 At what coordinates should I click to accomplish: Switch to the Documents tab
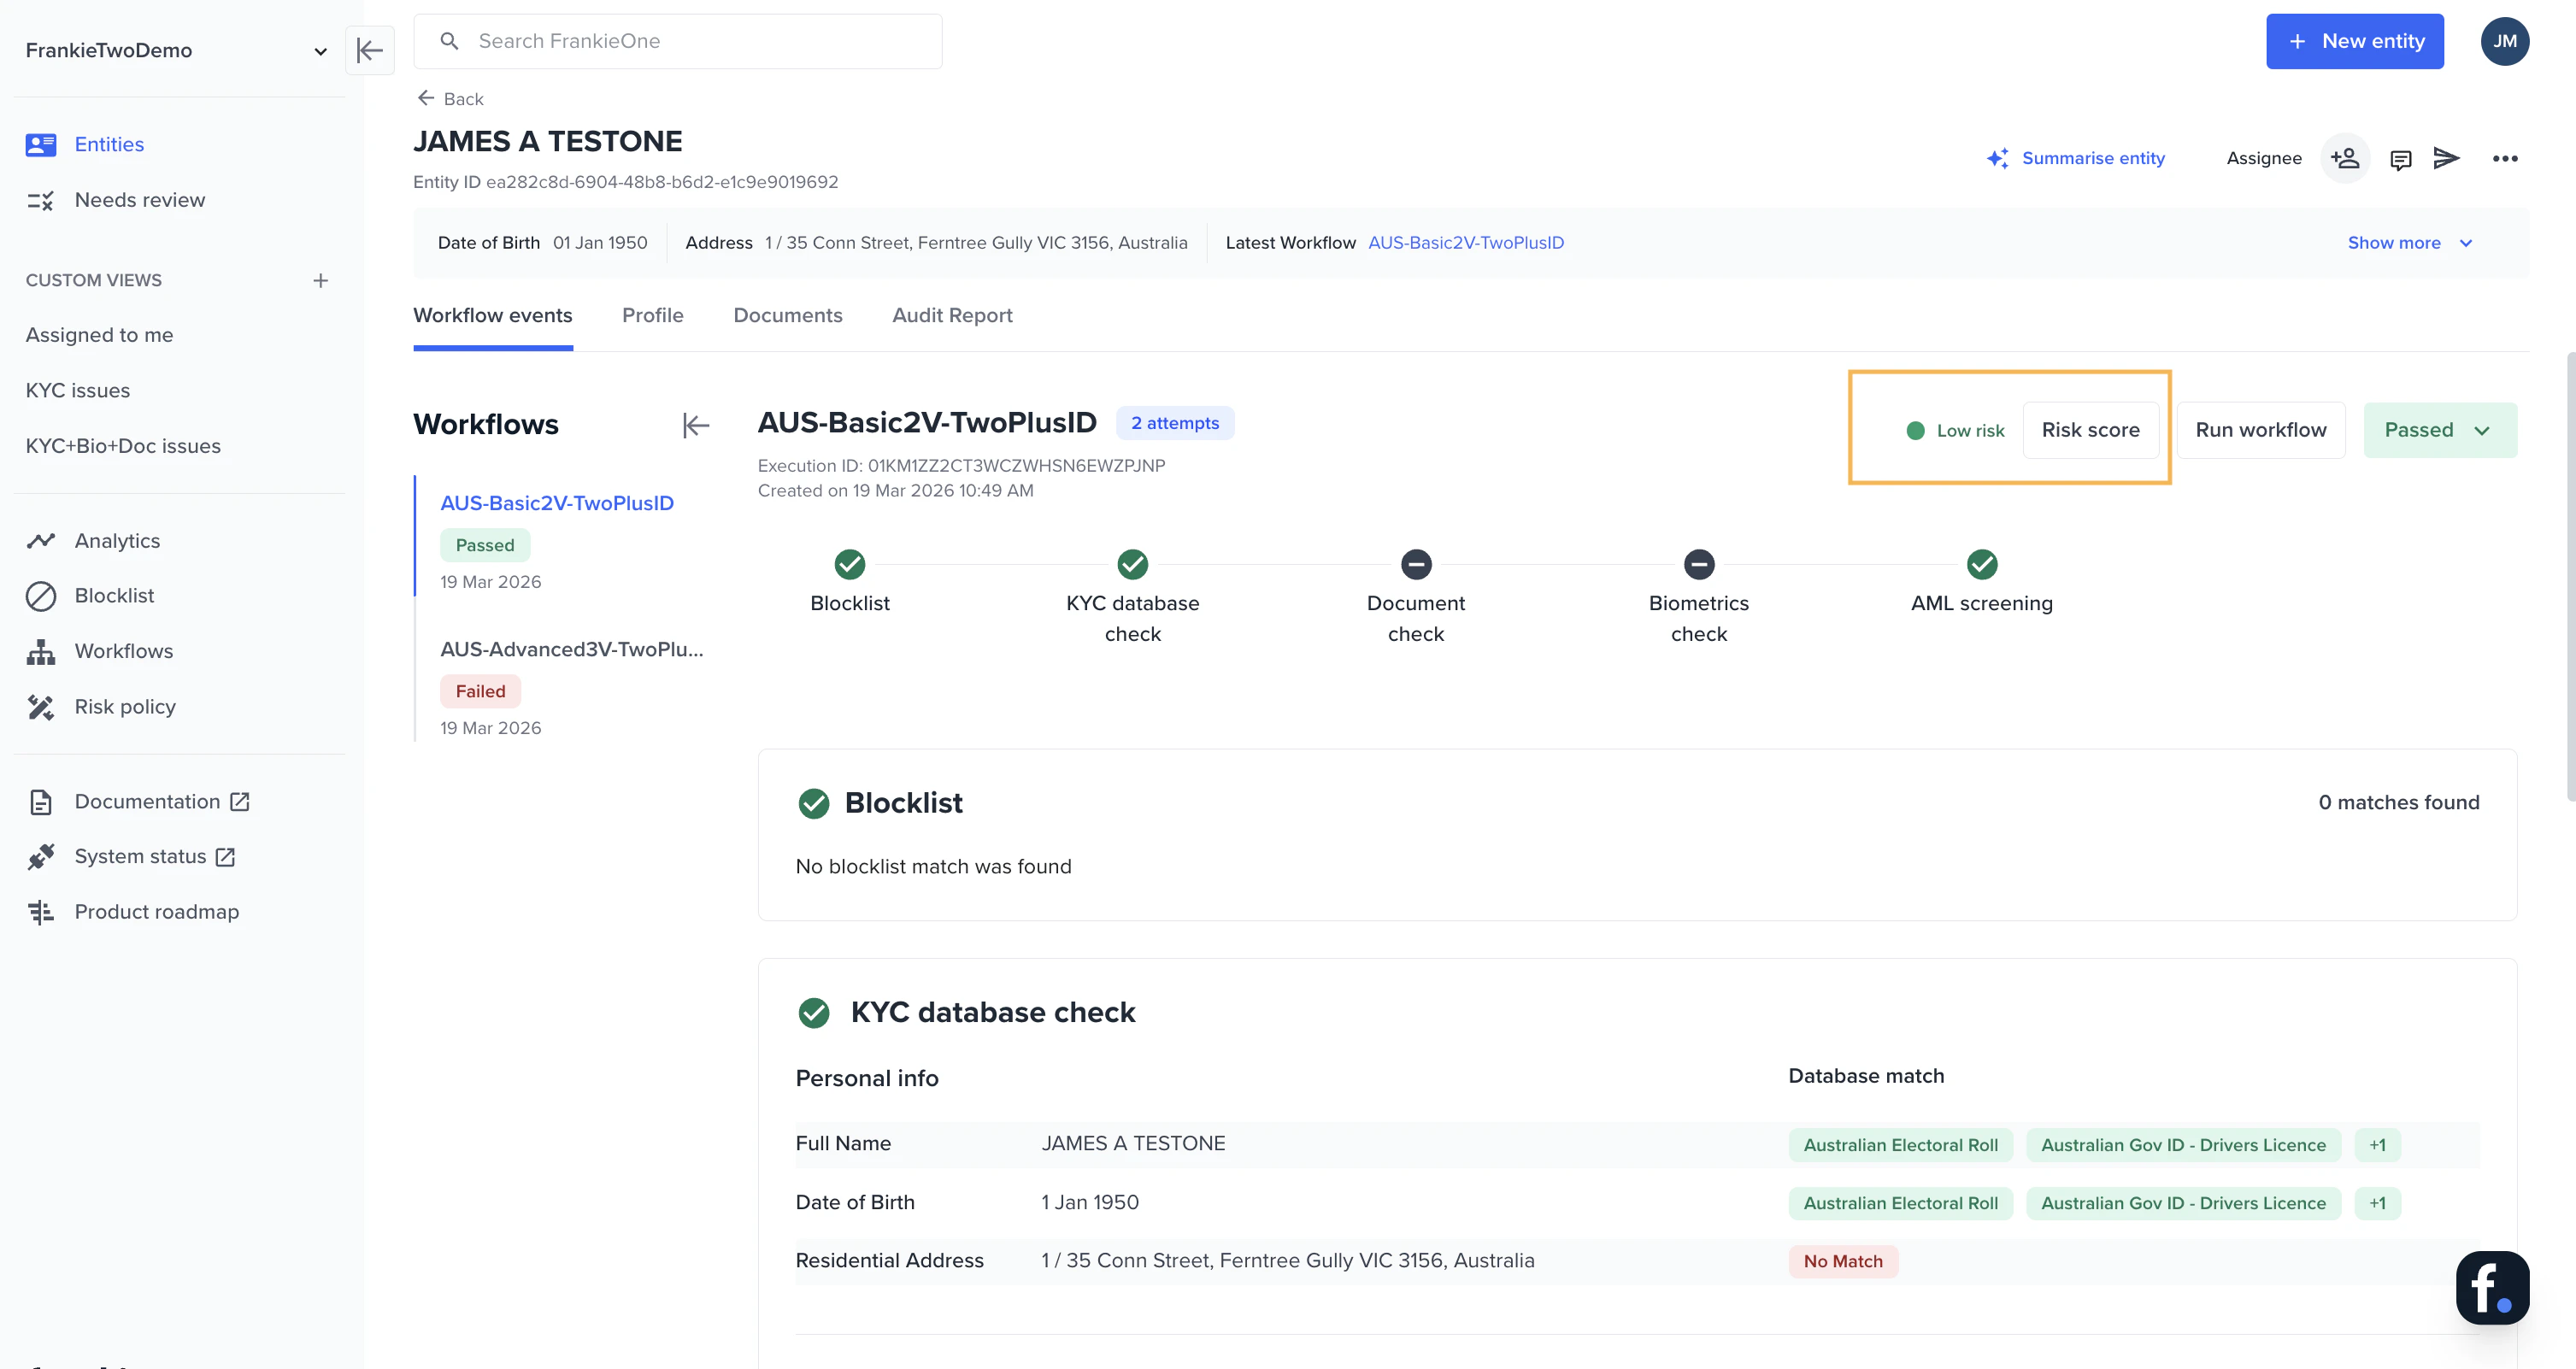point(787,315)
